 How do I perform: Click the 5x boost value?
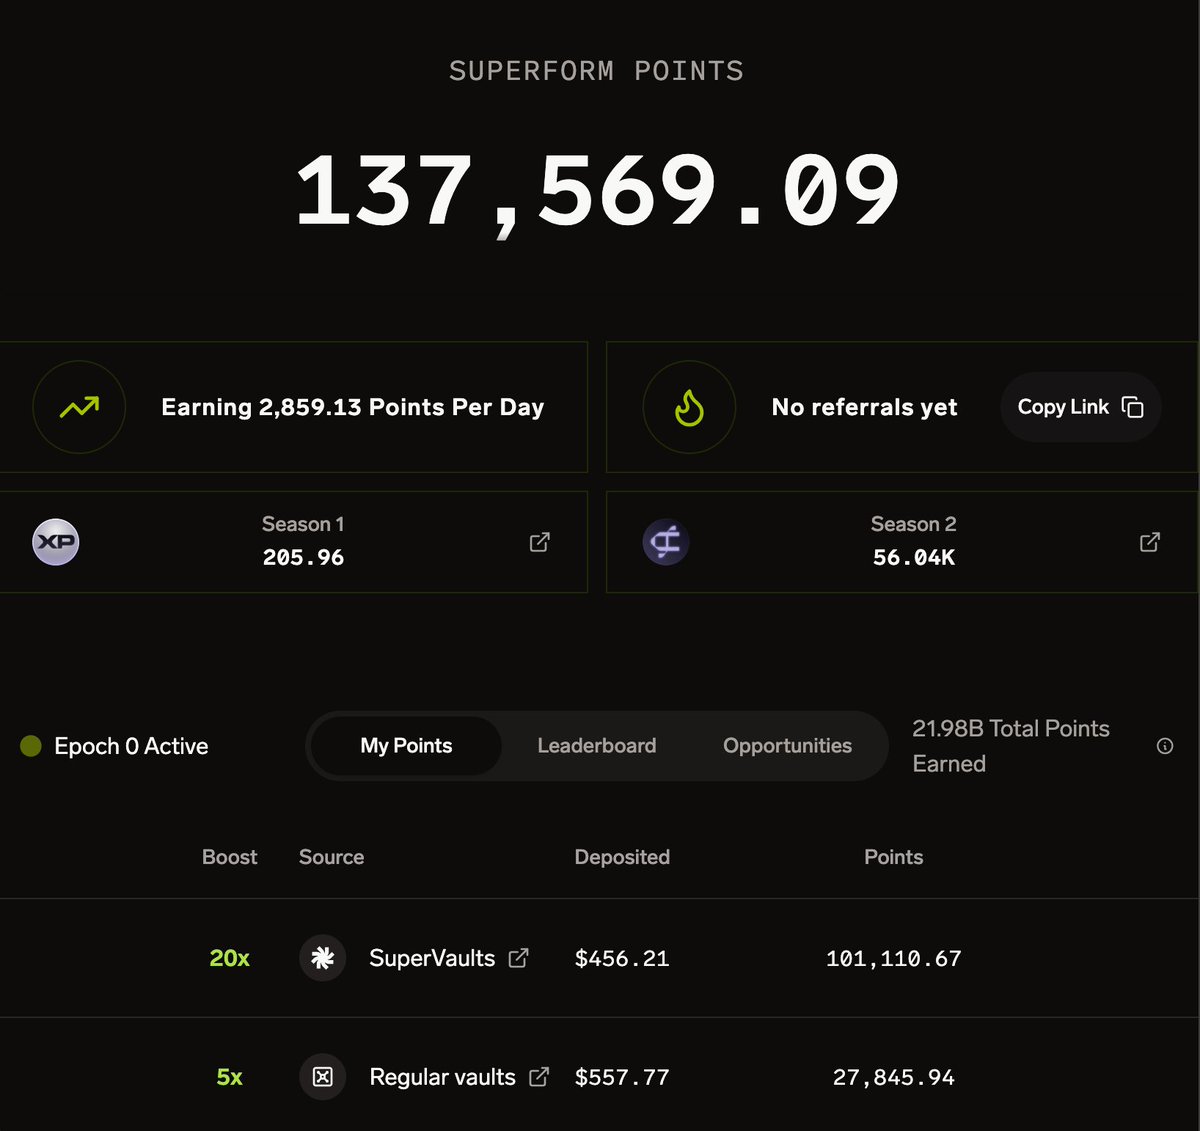230,1077
